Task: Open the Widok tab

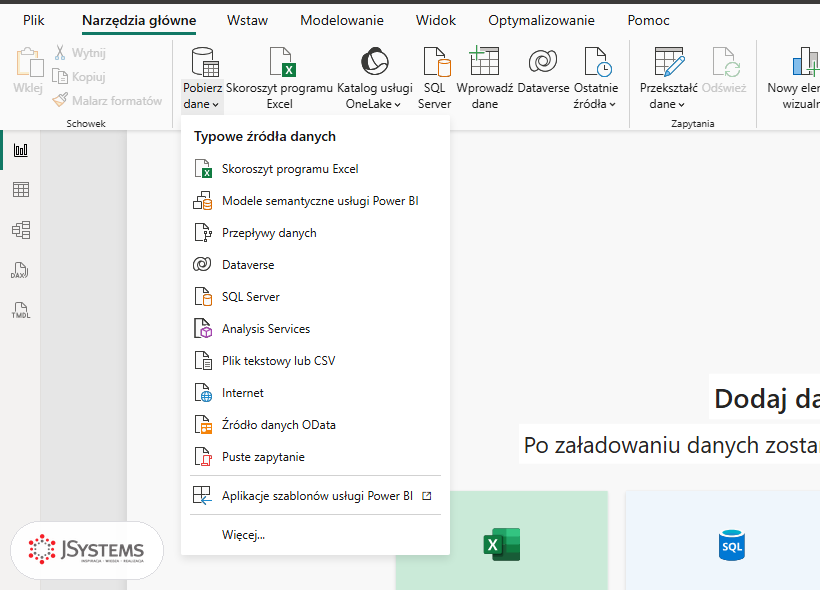Action: click(436, 20)
